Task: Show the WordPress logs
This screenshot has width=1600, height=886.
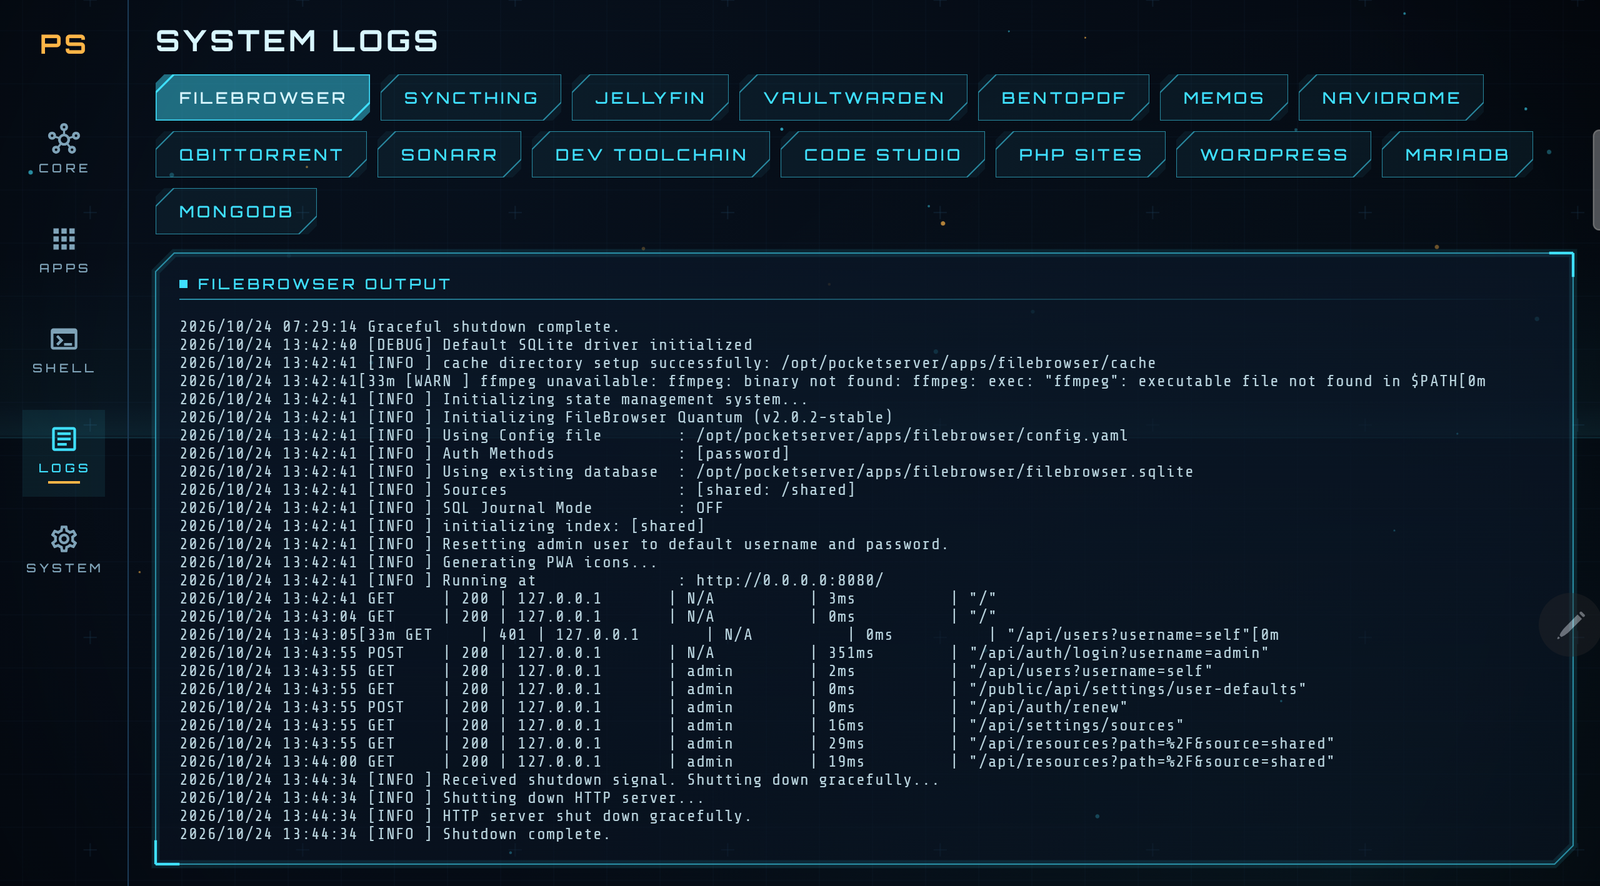Action: (x=1274, y=155)
